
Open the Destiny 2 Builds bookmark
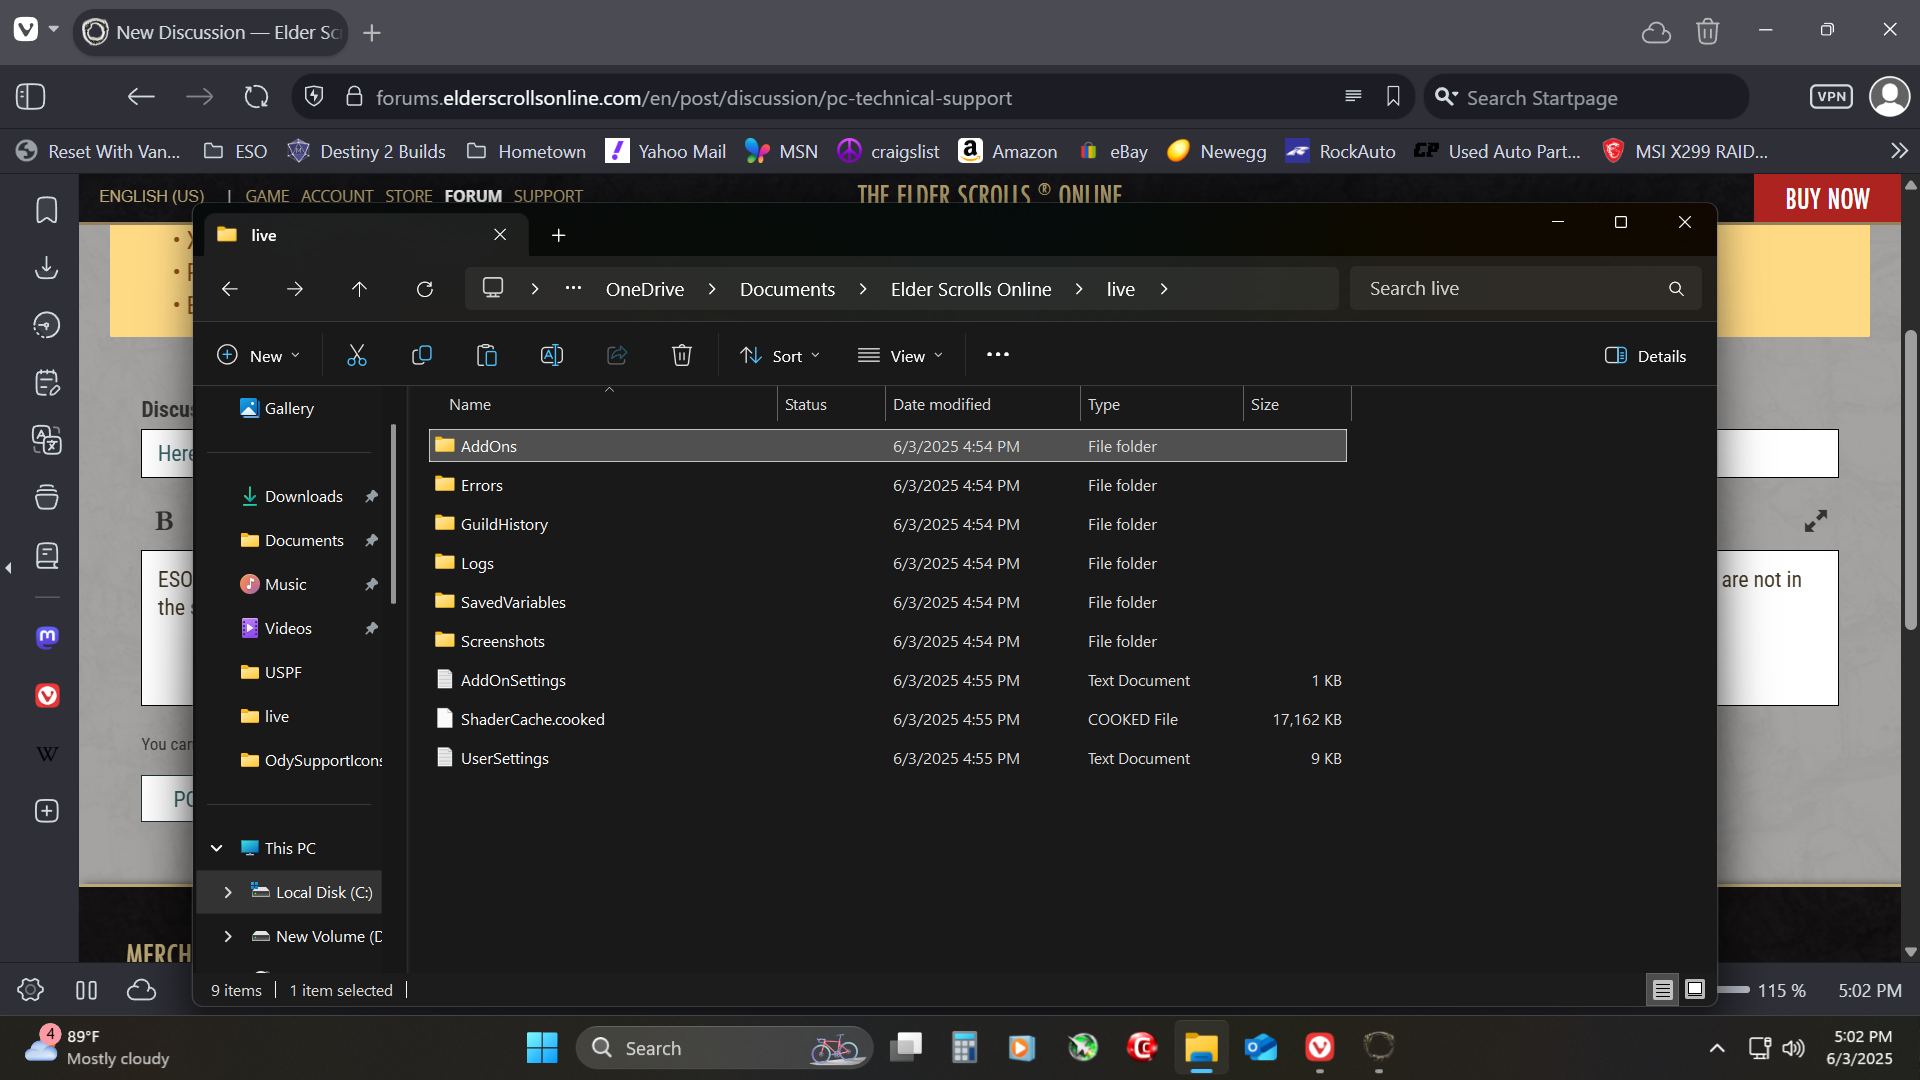click(x=367, y=151)
